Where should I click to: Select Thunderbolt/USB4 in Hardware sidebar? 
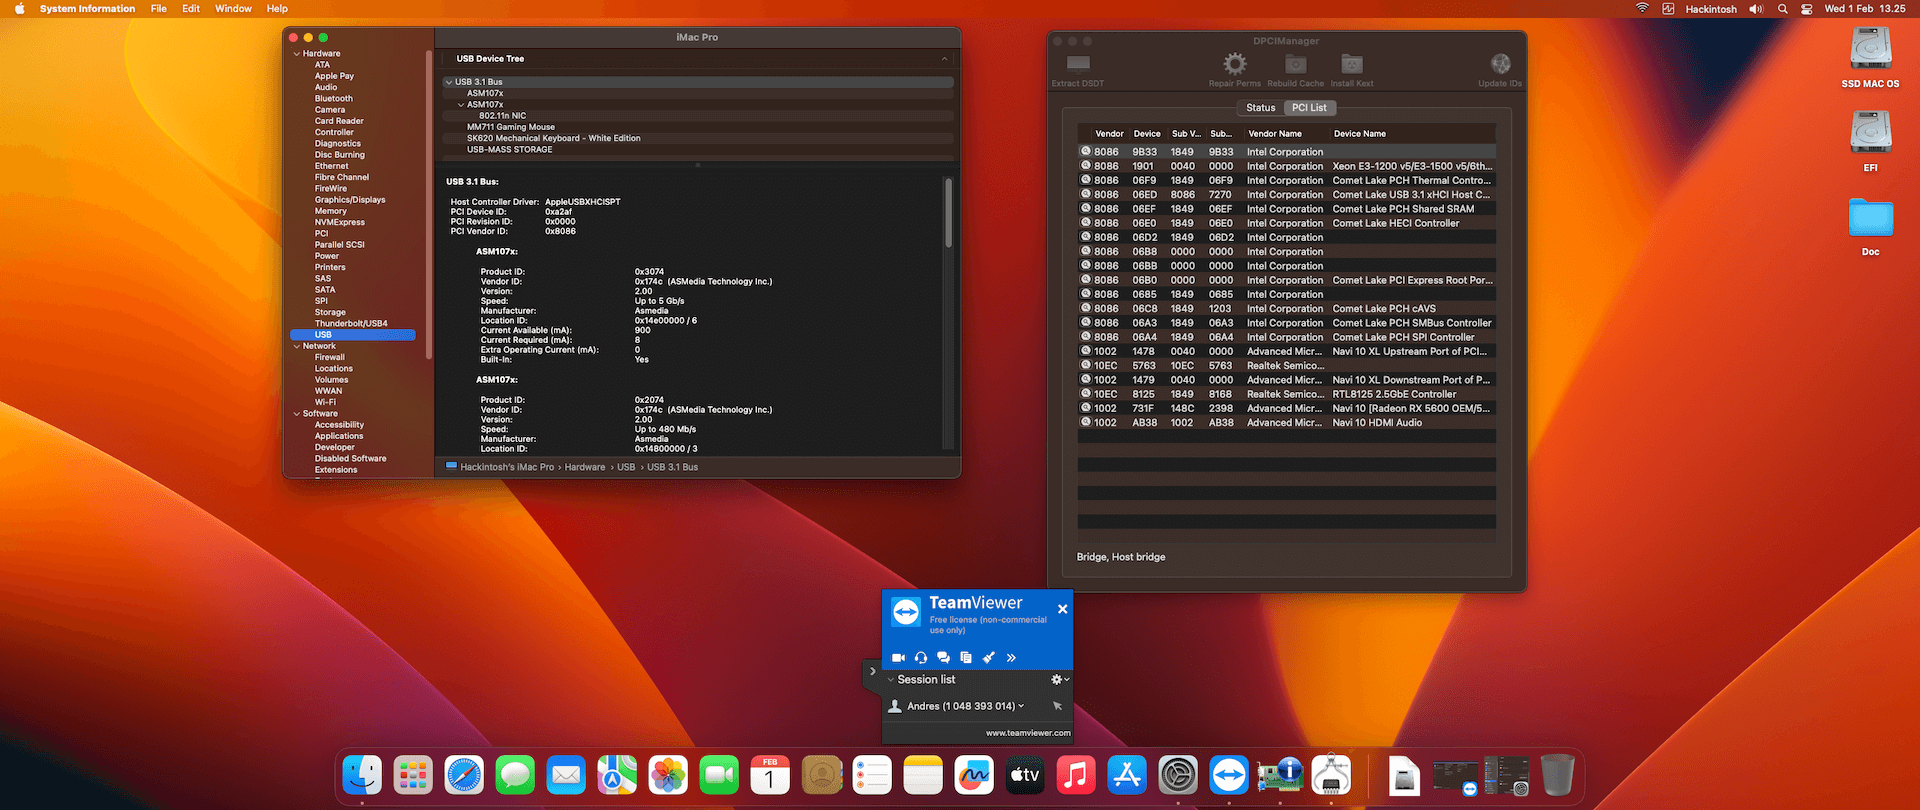click(351, 324)
